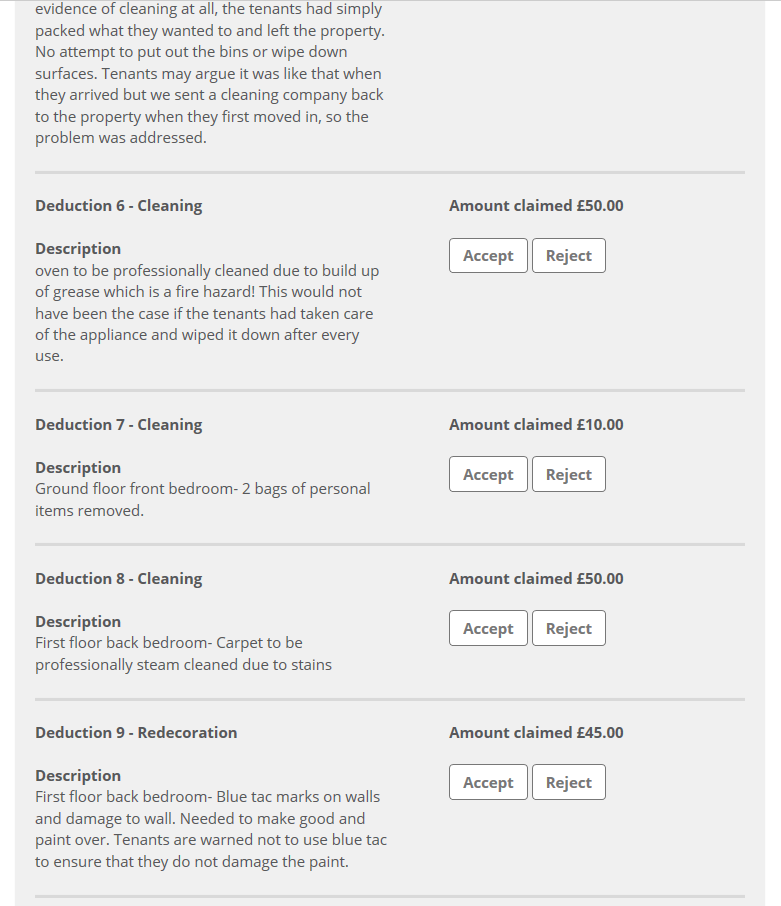Reject Deduction 8 carpet steam cleaning
Image resolution: width=781 pixels, height=906 pixels.
568,629
